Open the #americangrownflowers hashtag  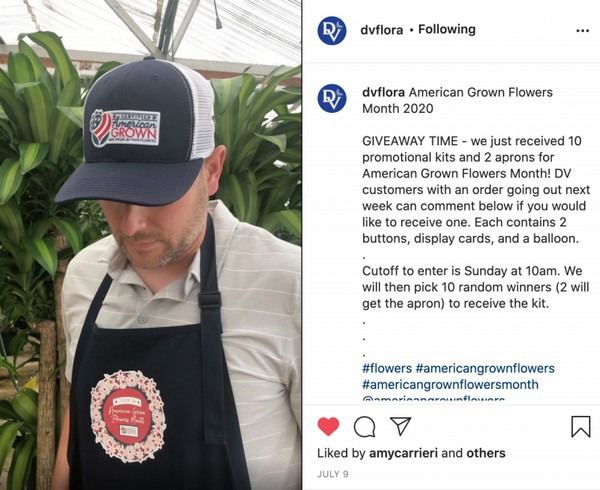[485, 368]
